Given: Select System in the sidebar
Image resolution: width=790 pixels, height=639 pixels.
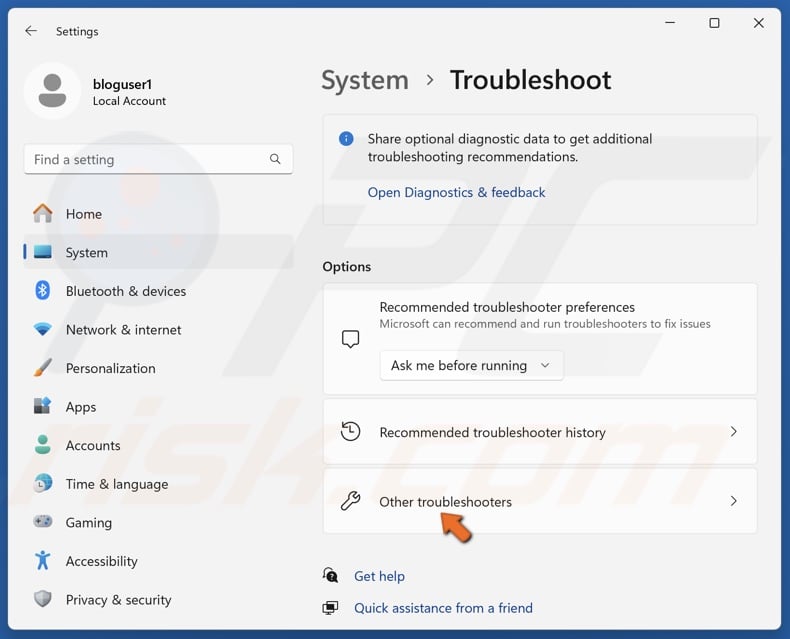Looking at the screenshot, I should [158, 252].
